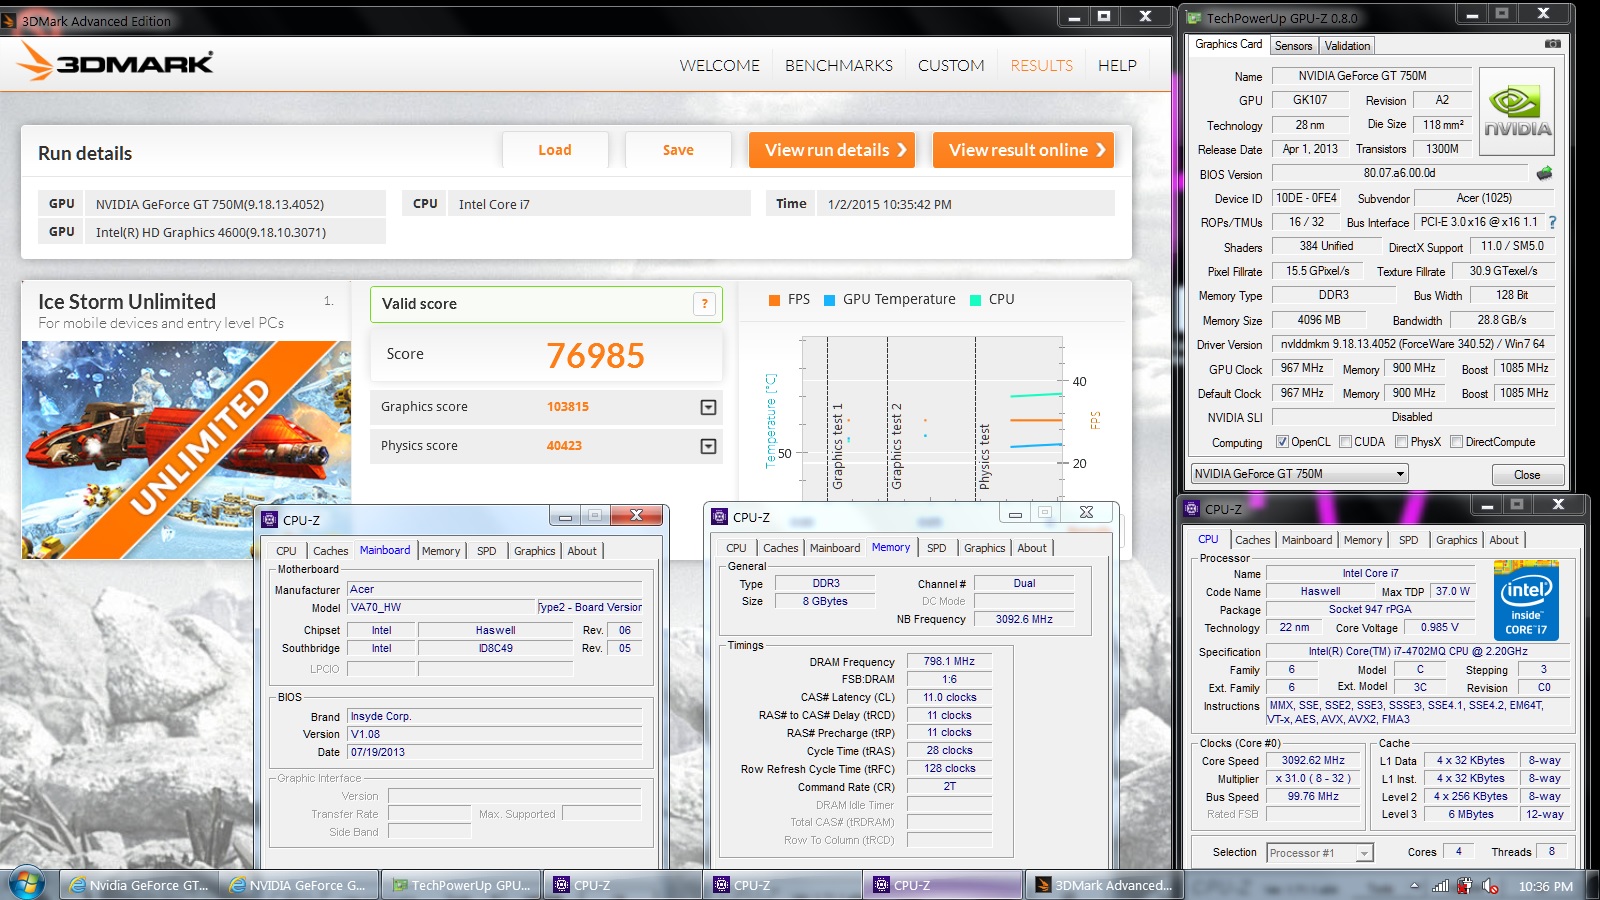
Task: Click the Core Speed value 3092.62 MHz
Action: 1313,760
